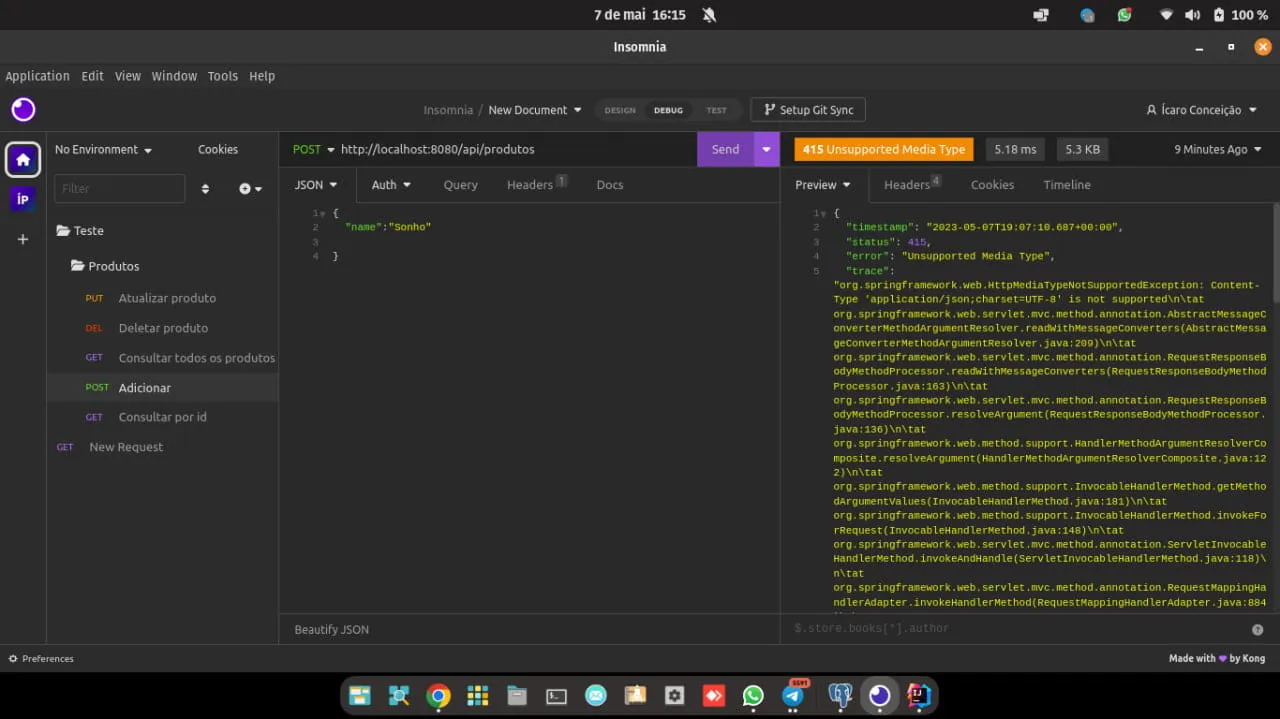Open the Insomnia home dashboard icon
This screenshot has height=719, width=1280.
tap(23, 159)
